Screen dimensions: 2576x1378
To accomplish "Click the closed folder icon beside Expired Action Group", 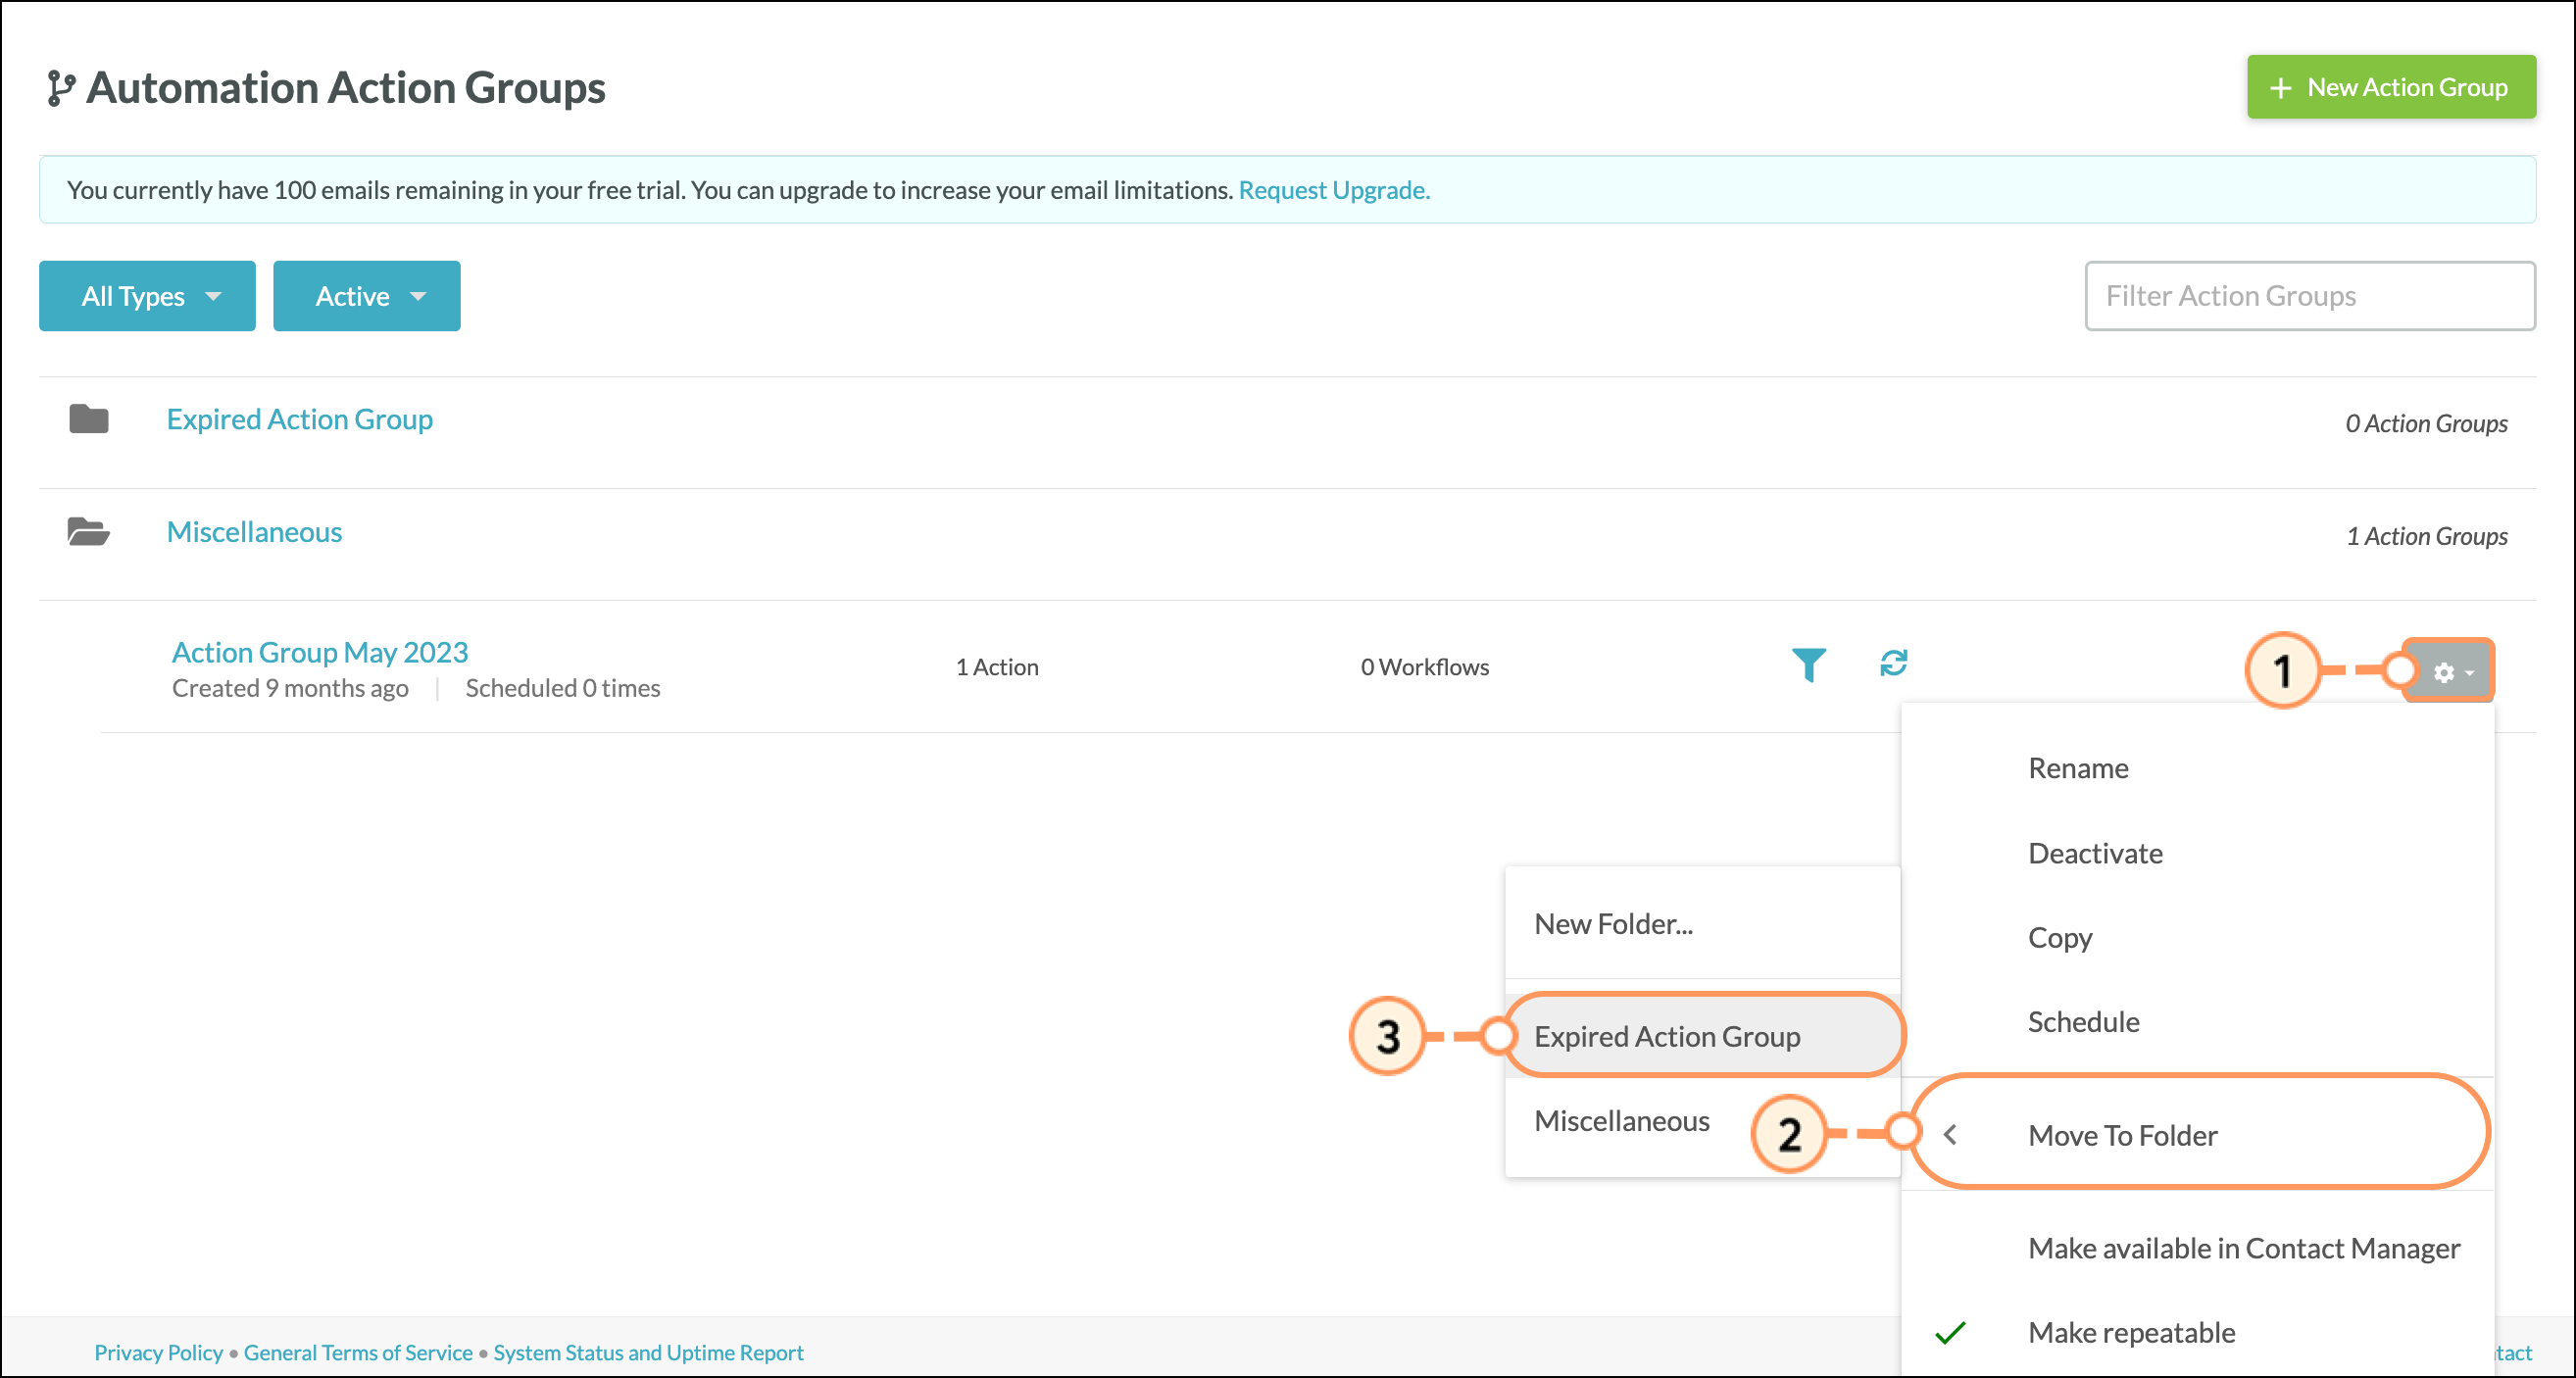I will click(x=89, y=419).
